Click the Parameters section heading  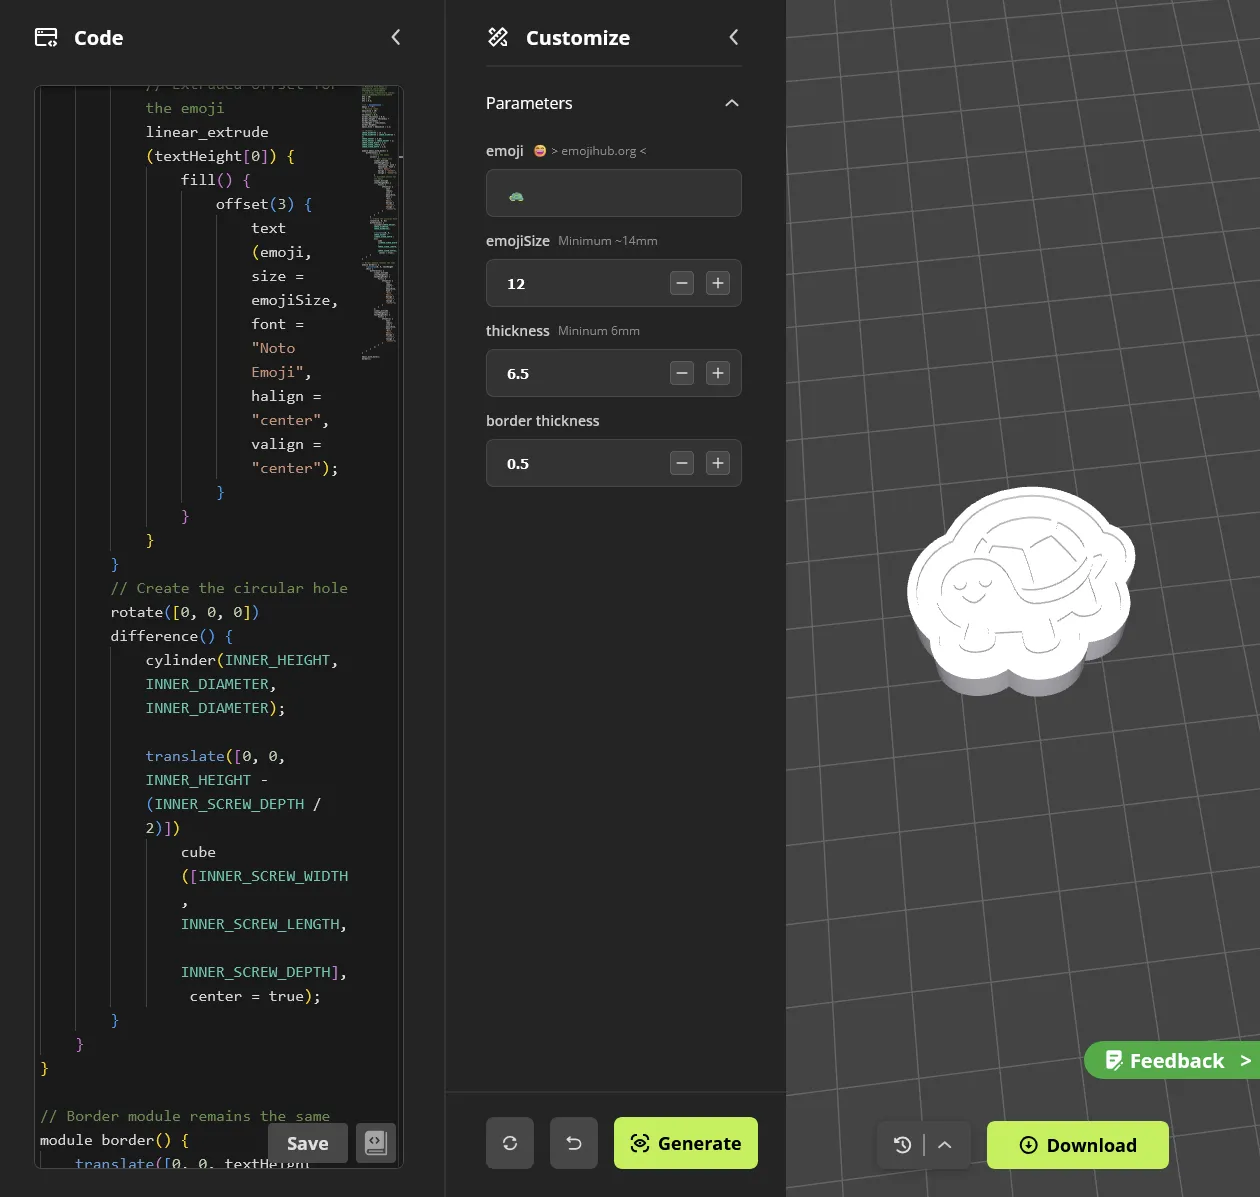coord(529,103)
